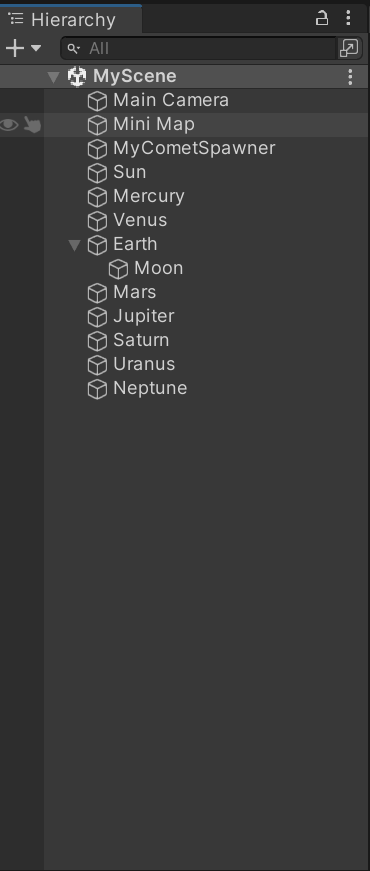Screen dimensions: 370x871
Task: Switch to the Hierarchy tab
Action: pos(71,19)
